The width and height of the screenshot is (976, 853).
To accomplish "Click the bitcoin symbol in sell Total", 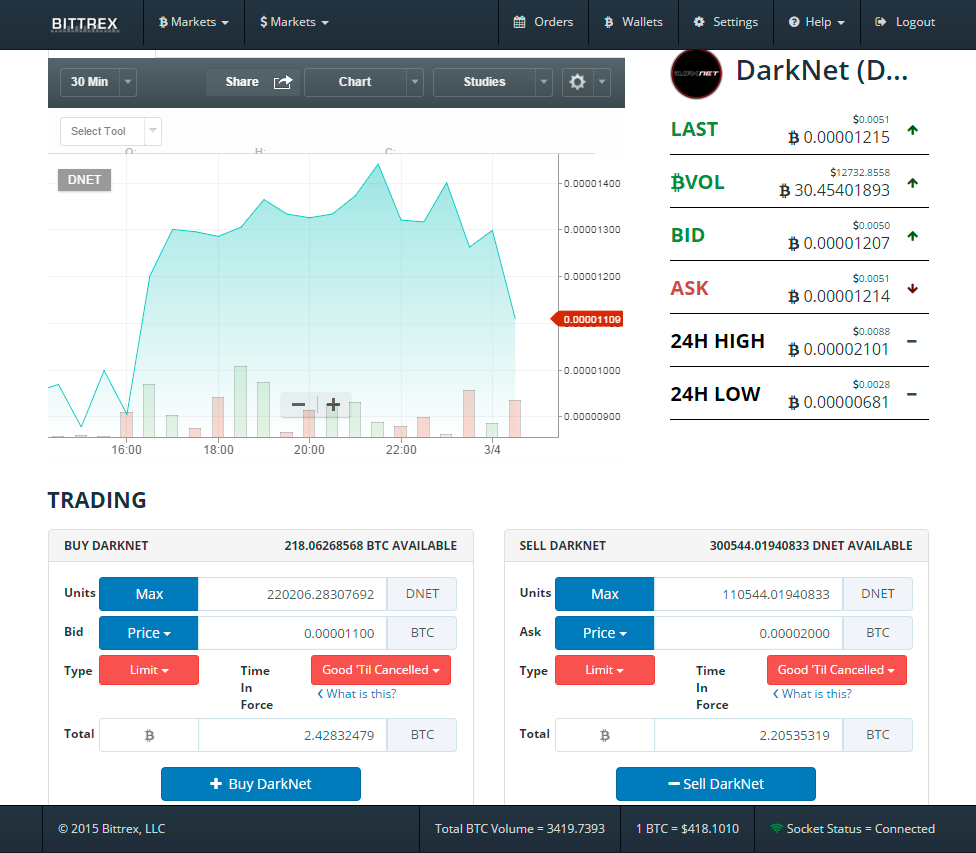I will click(604, 735).
